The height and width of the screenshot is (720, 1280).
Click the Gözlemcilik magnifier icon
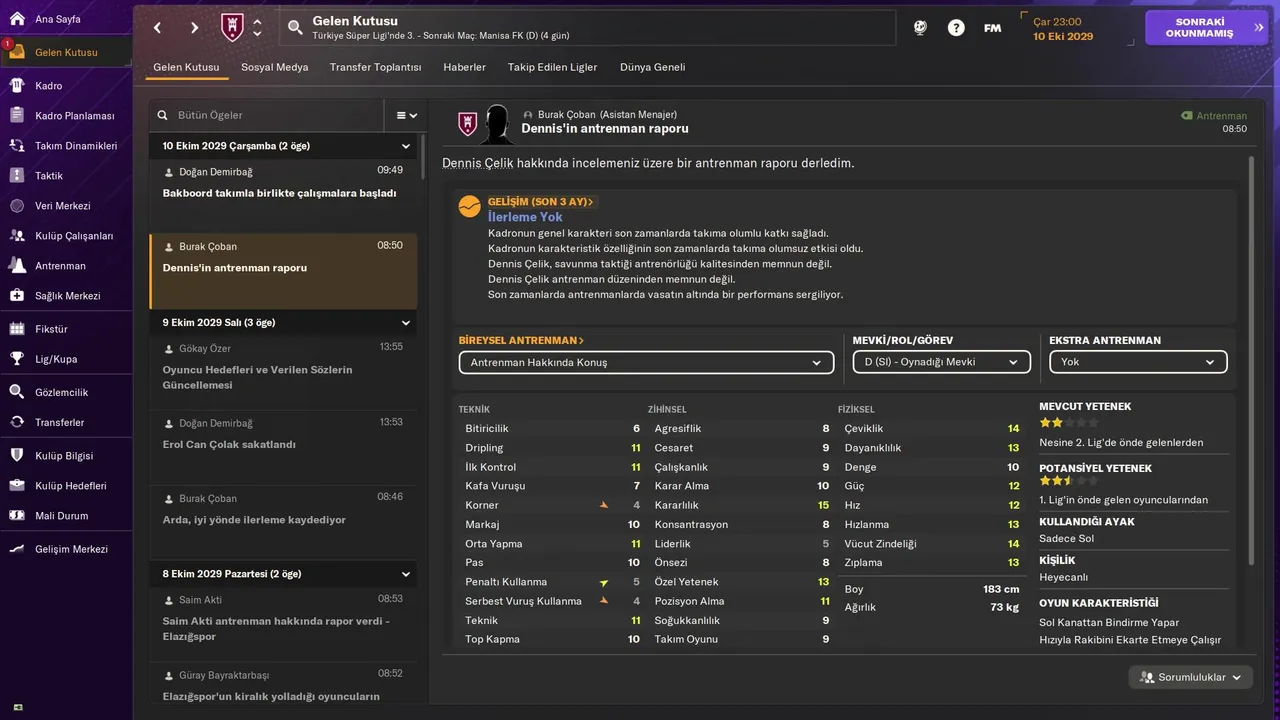pos(17,392)
